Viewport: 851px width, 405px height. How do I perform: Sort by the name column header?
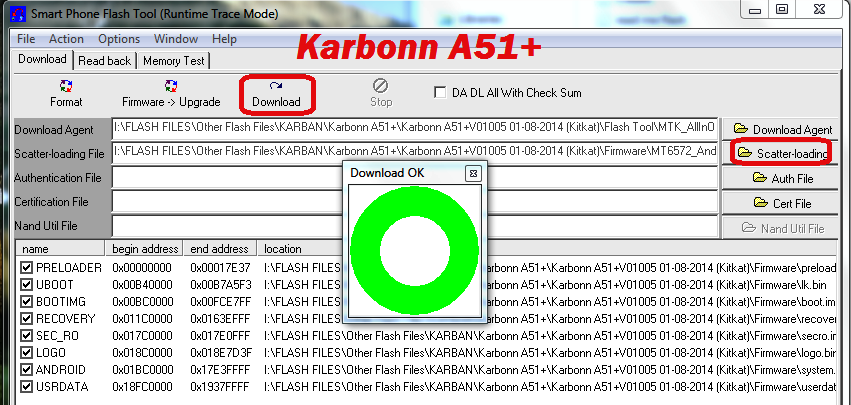pyautogui.click(x=60, y=249)
